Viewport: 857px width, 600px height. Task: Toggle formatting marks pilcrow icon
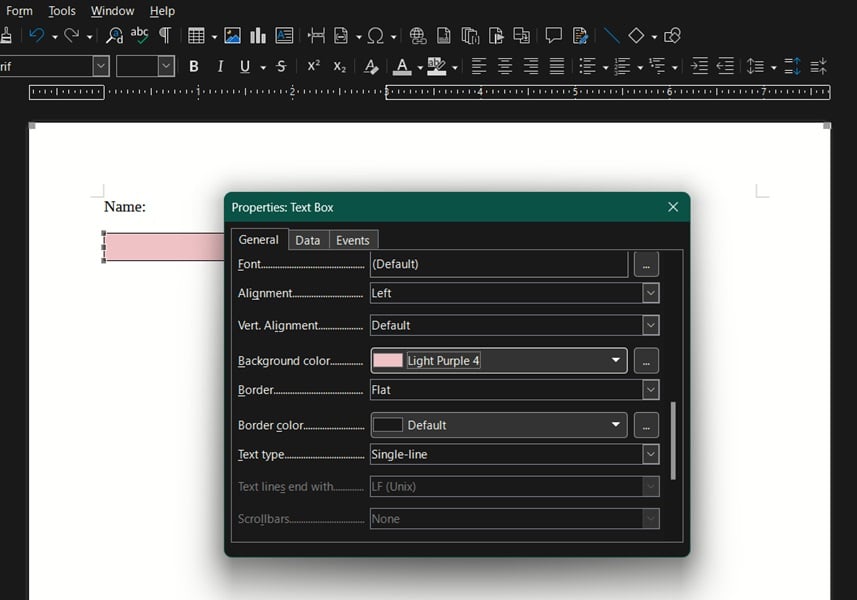[165, 36]
